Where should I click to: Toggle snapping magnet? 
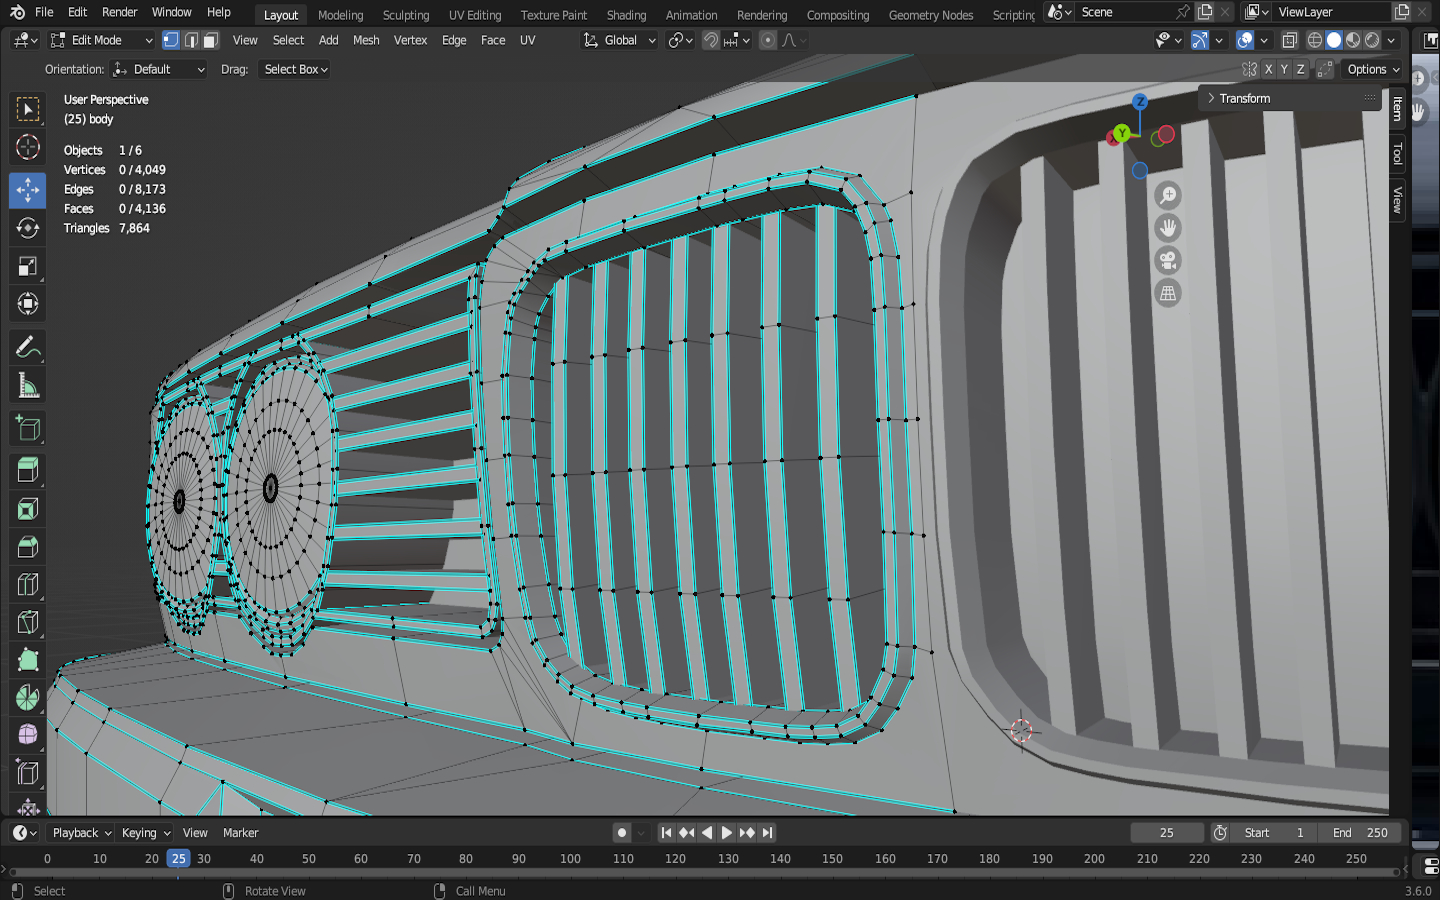(711, 40)
